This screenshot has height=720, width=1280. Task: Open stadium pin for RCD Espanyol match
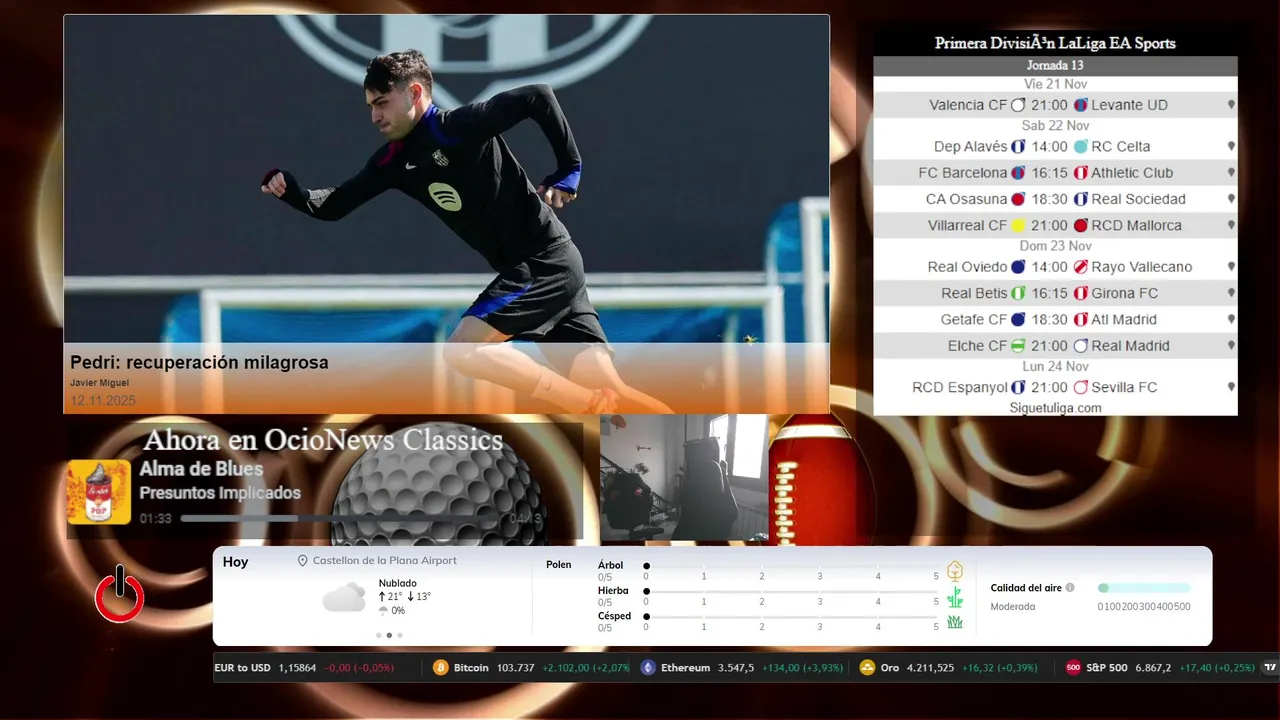1231,387
